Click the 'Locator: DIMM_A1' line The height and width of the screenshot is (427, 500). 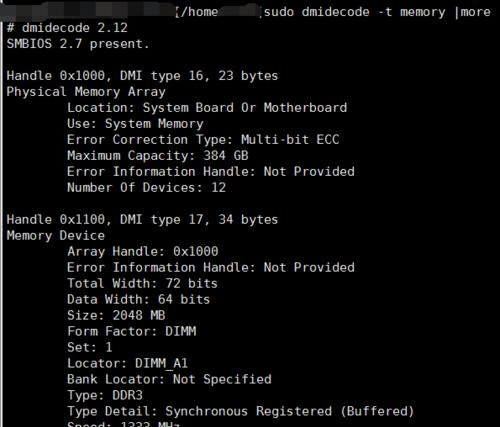(128, 363)
